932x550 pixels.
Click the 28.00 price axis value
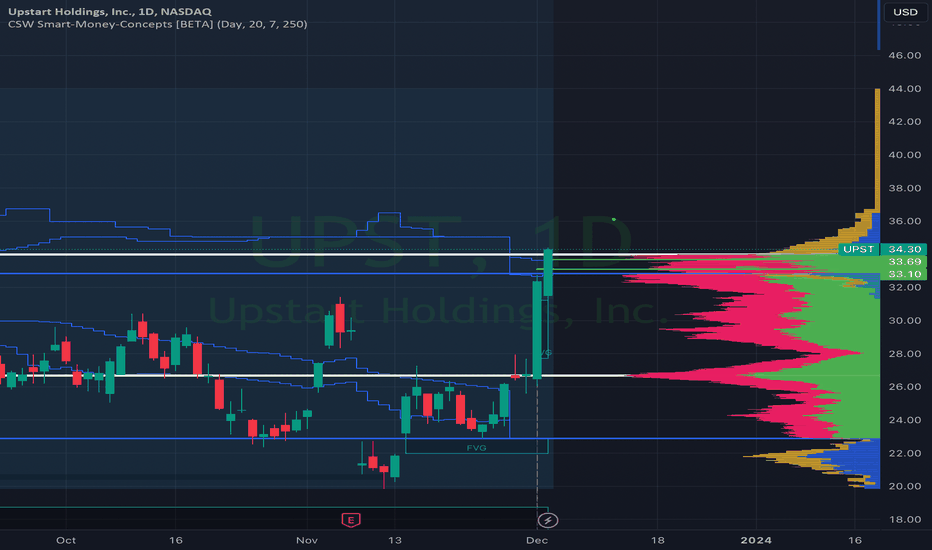pos(904,354)
